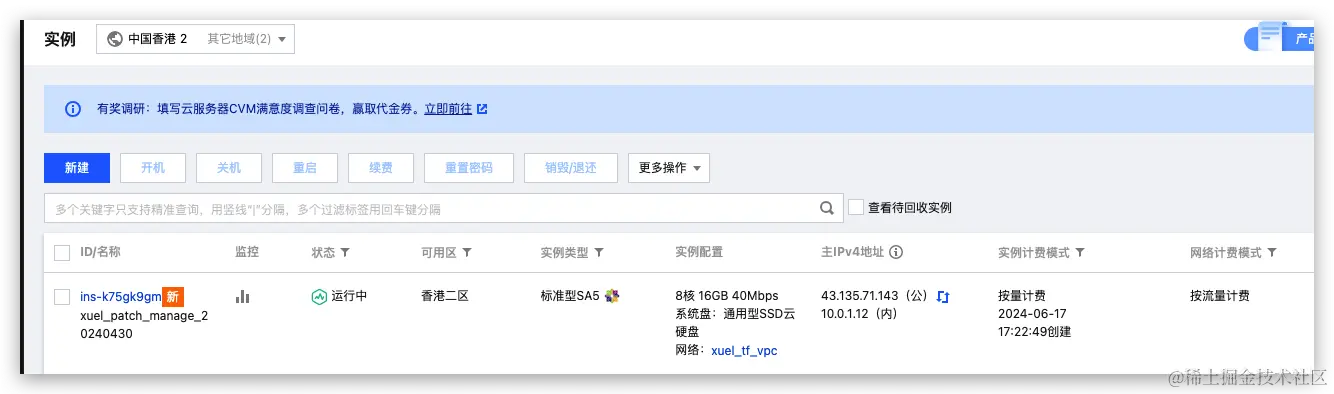This screenshot has height=394, width=1334.
Task: Click the instance name xuel_patch_manage_20240430
Action: (144, 325)
